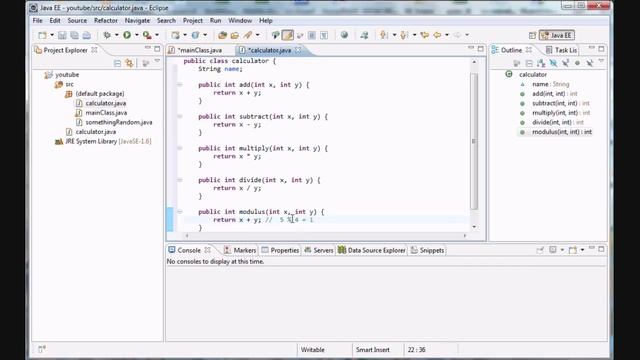Click the Print toolbar icon
Image resolution: width=640 pixels, height=360 pixels.
click(x=87, y=35)
